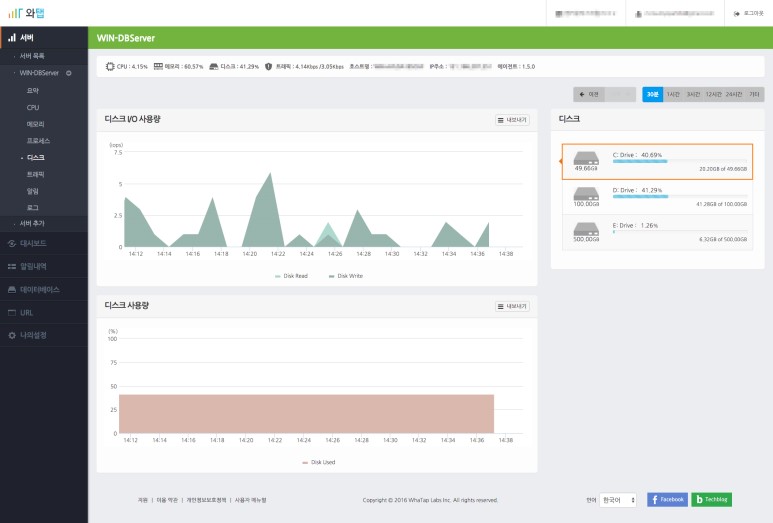Open 내보내기 export menu for disk usage chart

[512, 306]
